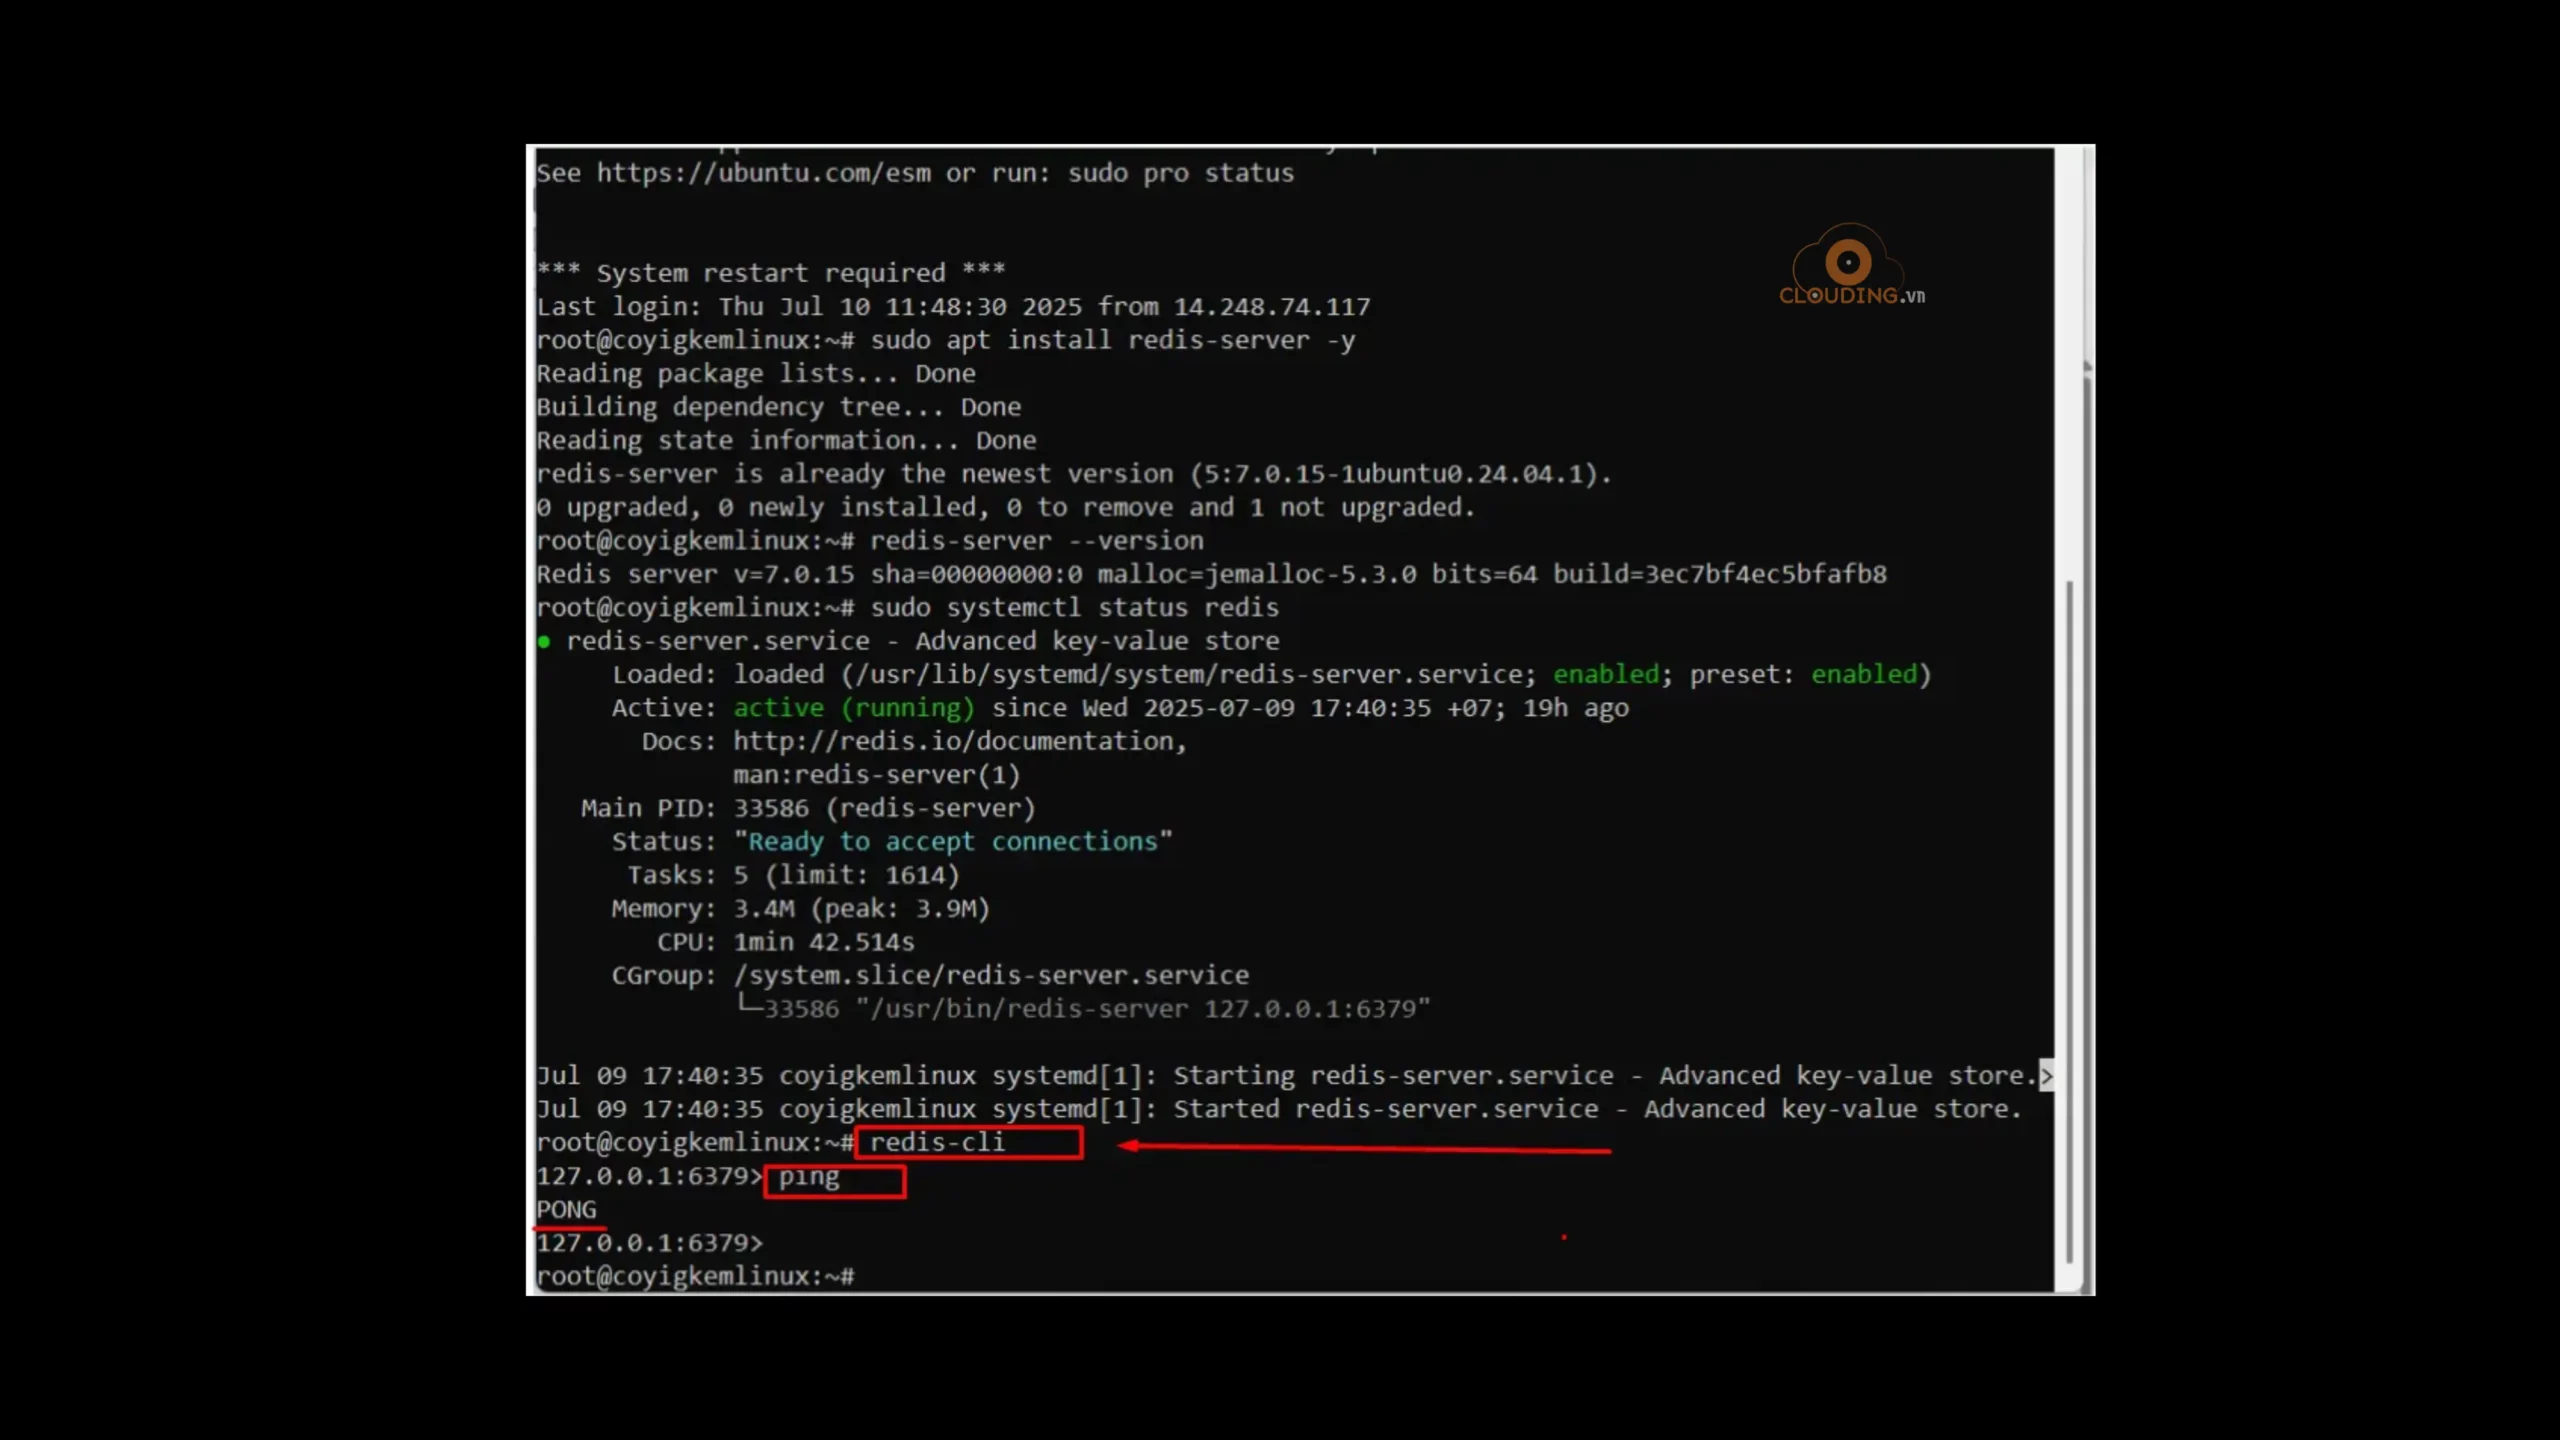2560x1440 pixels.
Task: Click the 'redis-server --version' command line
Action: pos(1037,541)
